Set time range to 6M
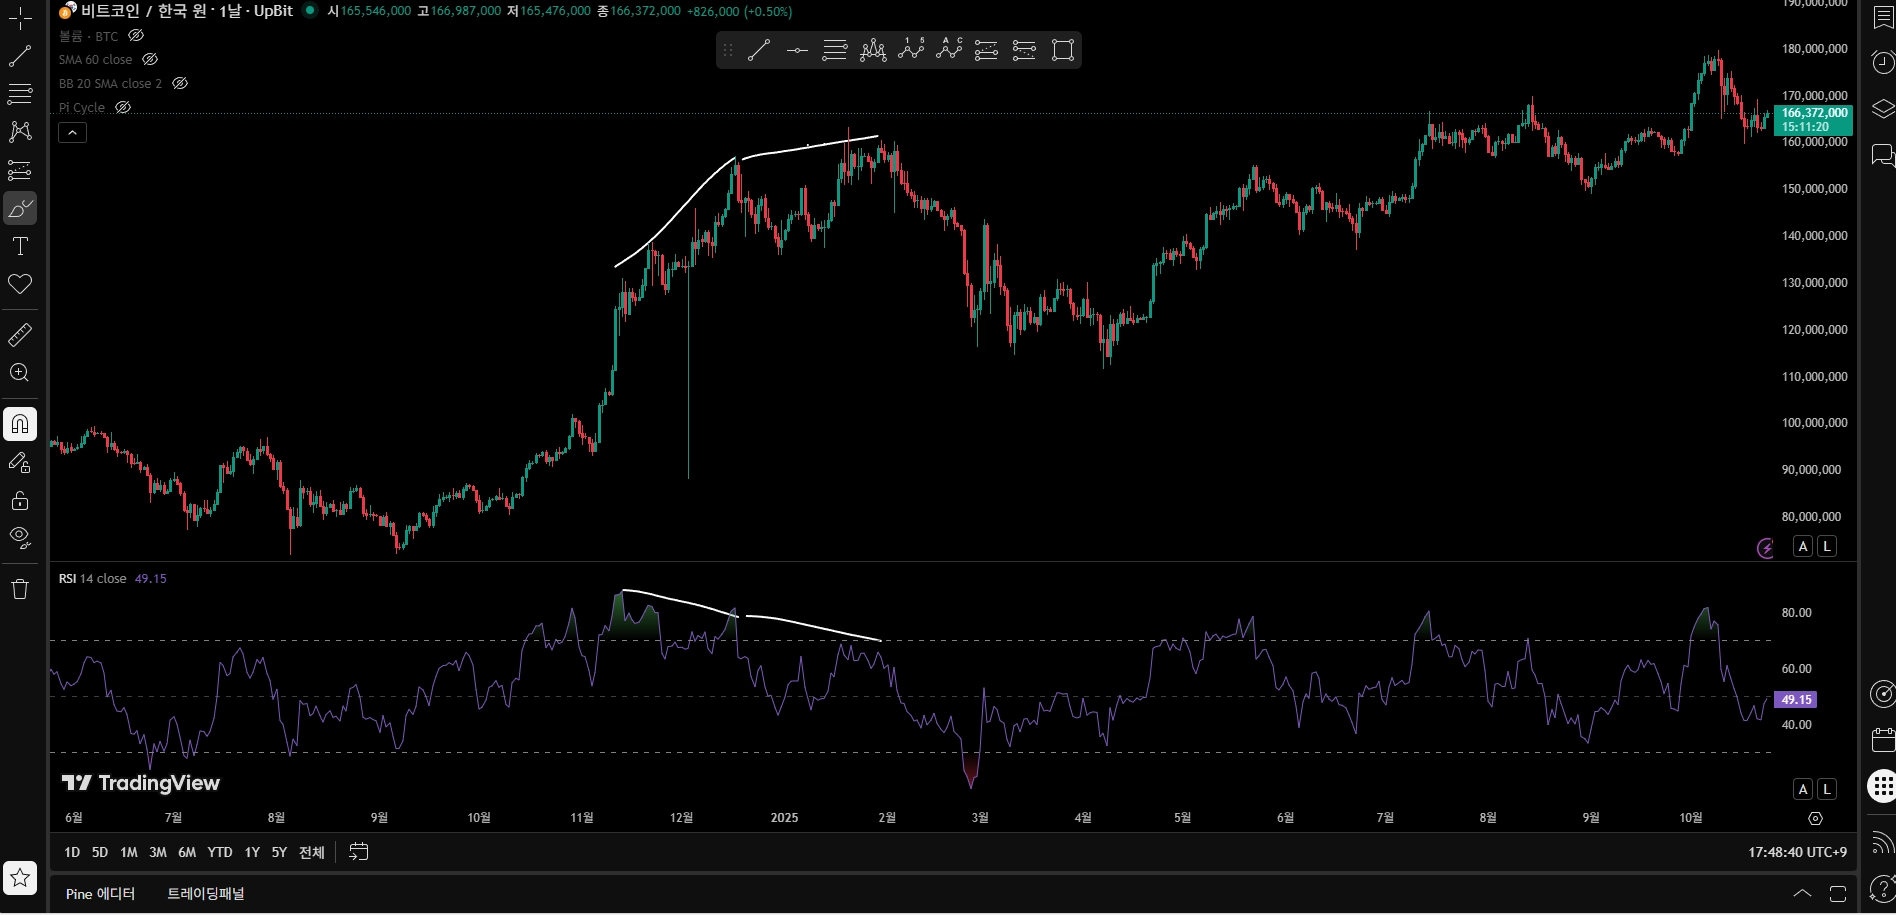This screenshot has height=915, width=1896. point(187,852)
